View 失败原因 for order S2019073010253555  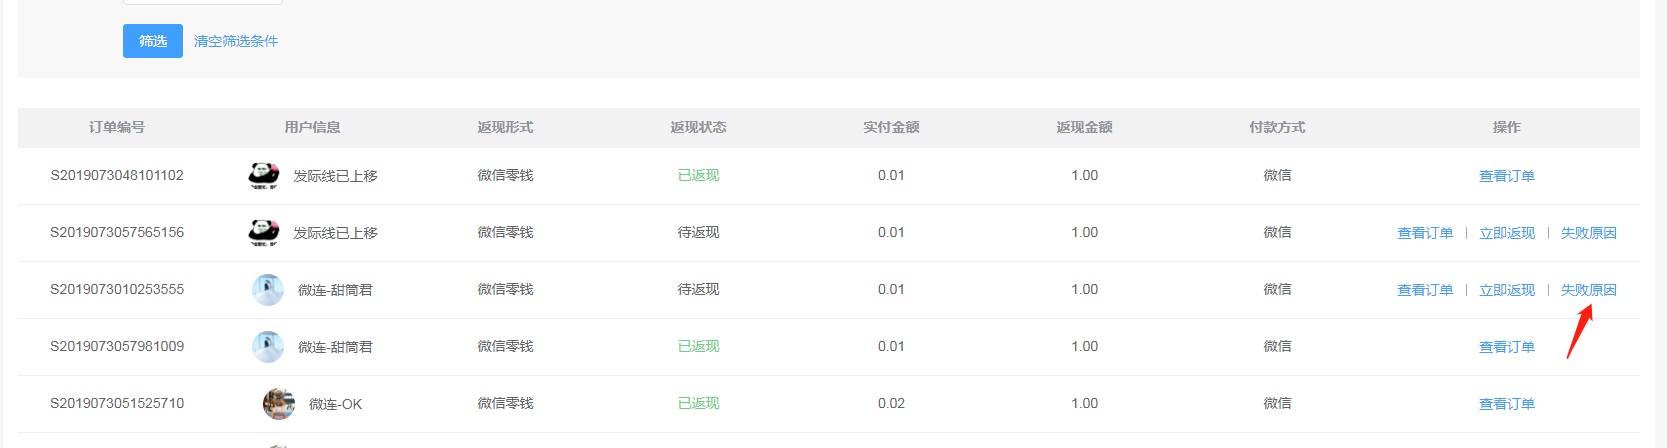click(1589, 290)
